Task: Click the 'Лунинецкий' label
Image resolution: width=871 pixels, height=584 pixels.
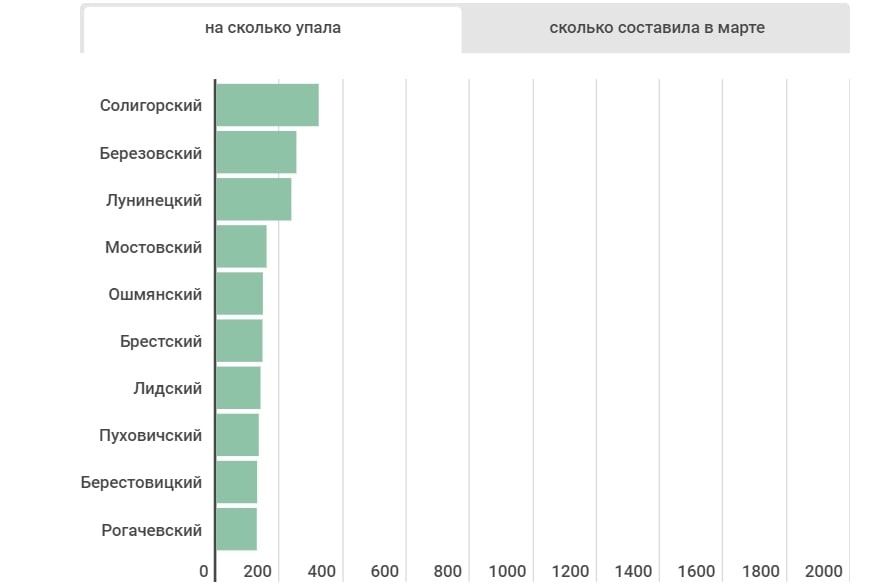Action: click(x=154, y=200)
